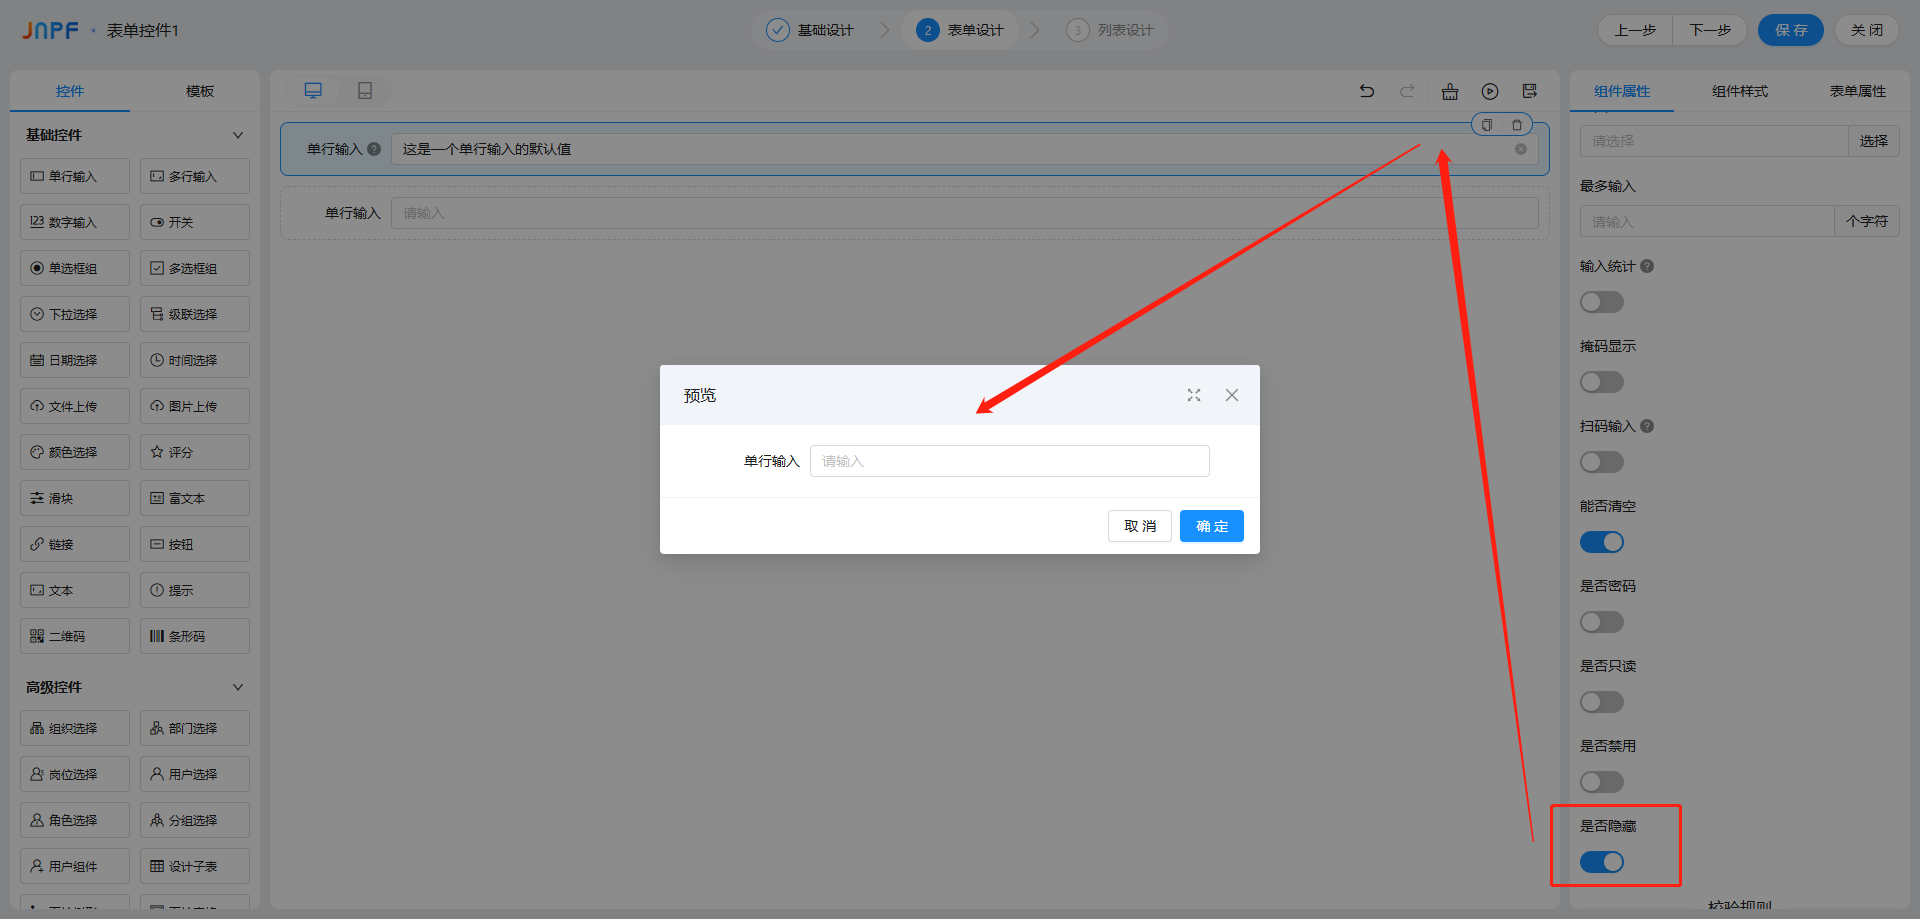1920x919 pixels.
Task: Add the 组织选择 advanced control
Action: (75, 728)
